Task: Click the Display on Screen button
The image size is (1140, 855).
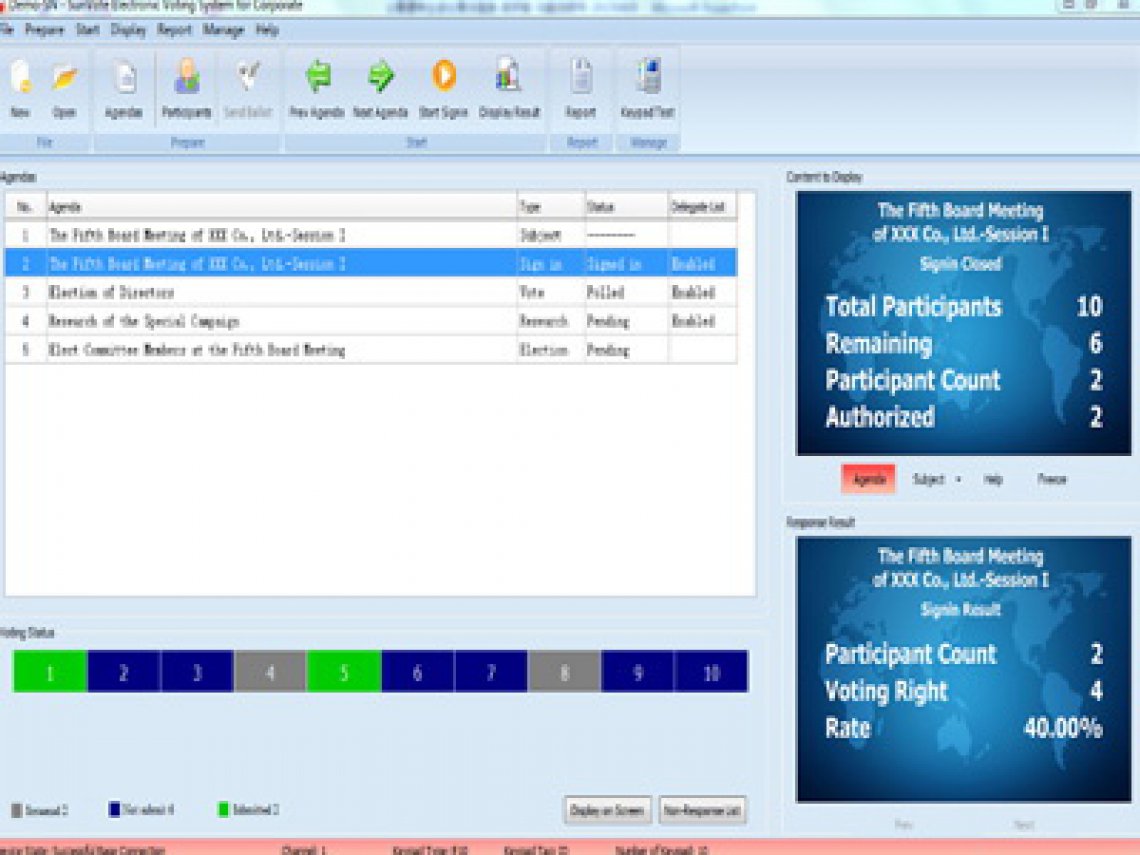Action: [x=607, y=810]
